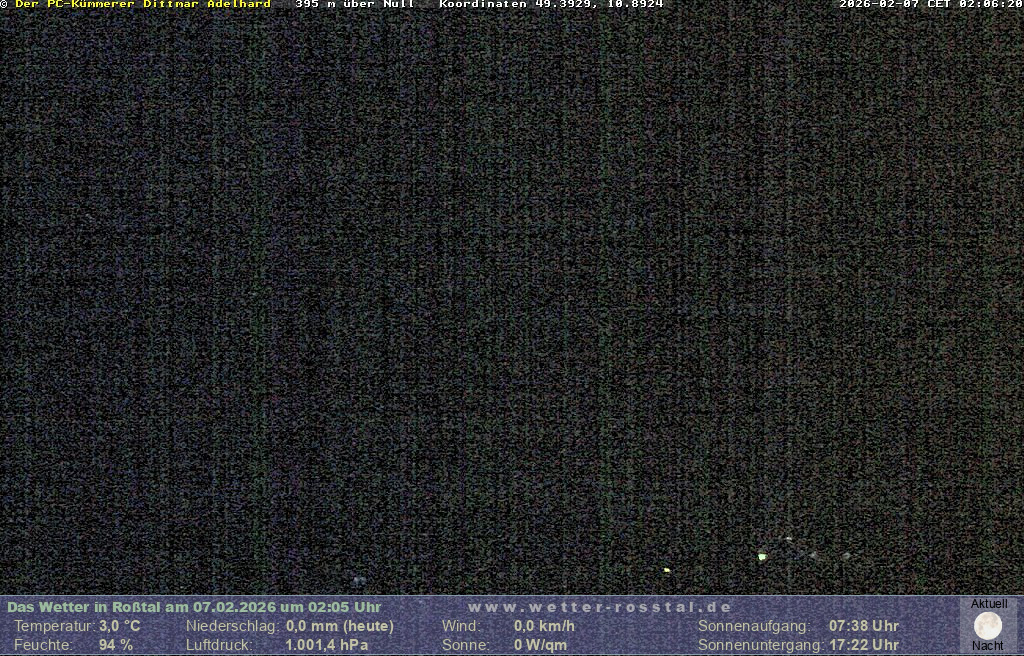Click the 'Aktuell' label above the moon
The image size is (1024, 656).
(989, 604)
